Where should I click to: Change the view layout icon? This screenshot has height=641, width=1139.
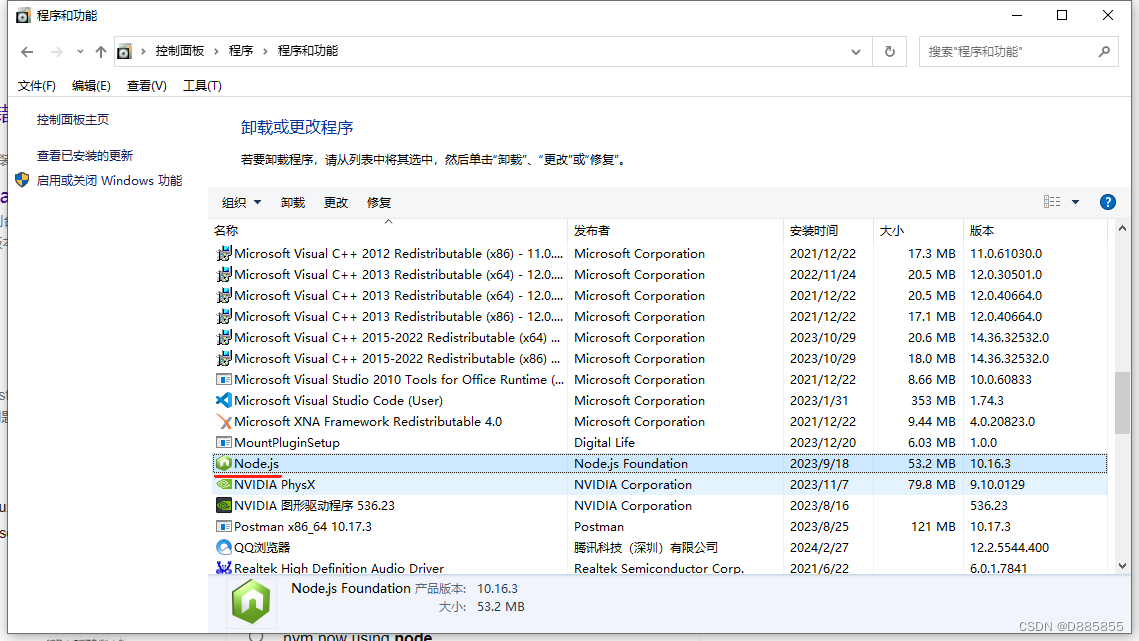tap(1051, 202)
